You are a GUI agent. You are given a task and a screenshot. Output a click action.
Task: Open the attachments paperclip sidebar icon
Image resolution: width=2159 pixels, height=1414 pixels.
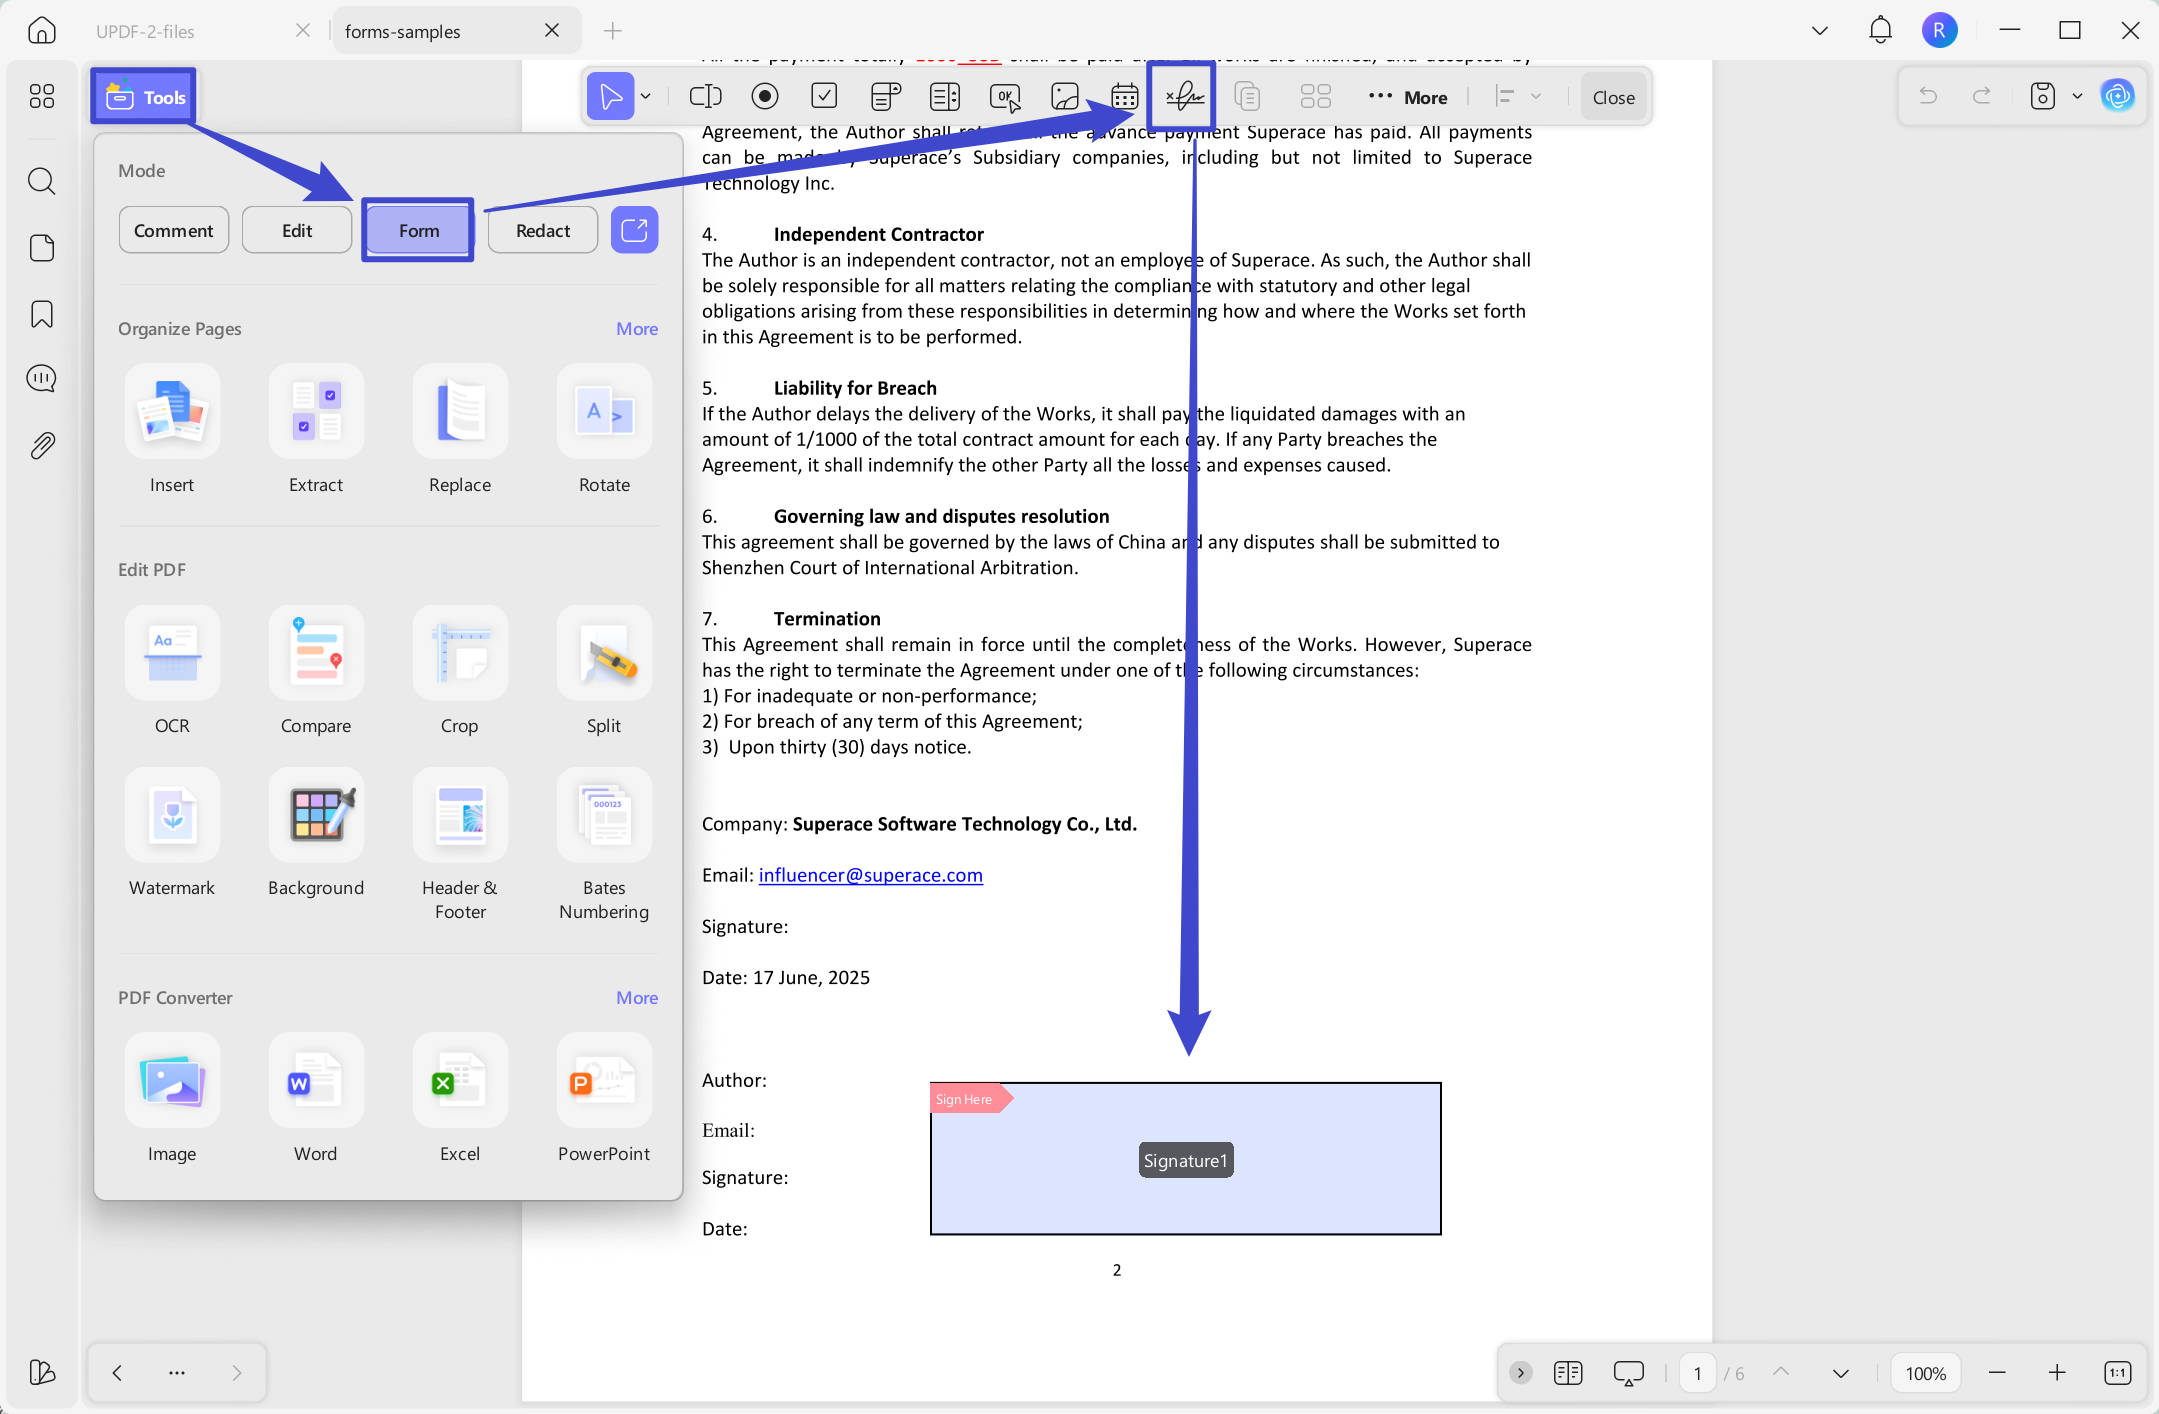coord(41,446)
